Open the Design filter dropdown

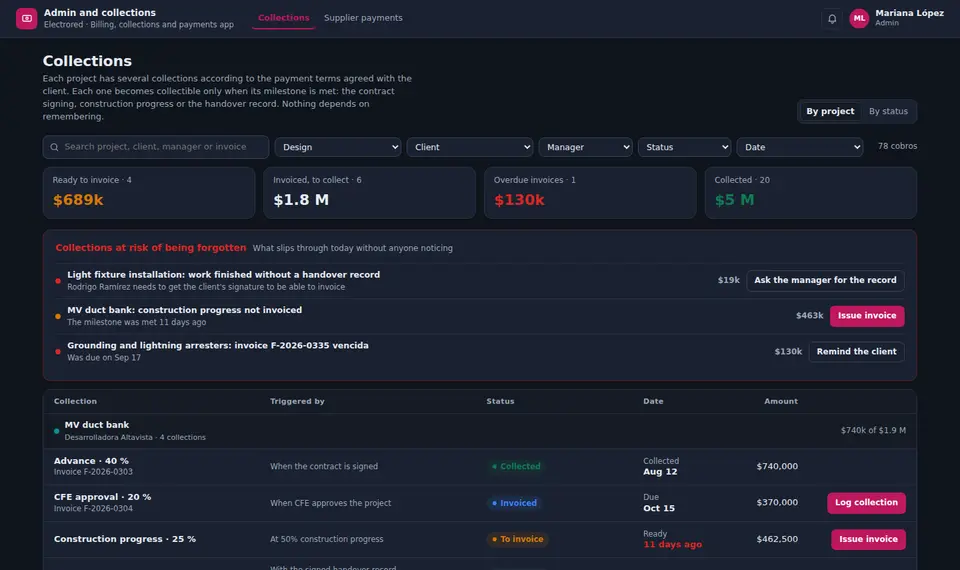point(338,147)
